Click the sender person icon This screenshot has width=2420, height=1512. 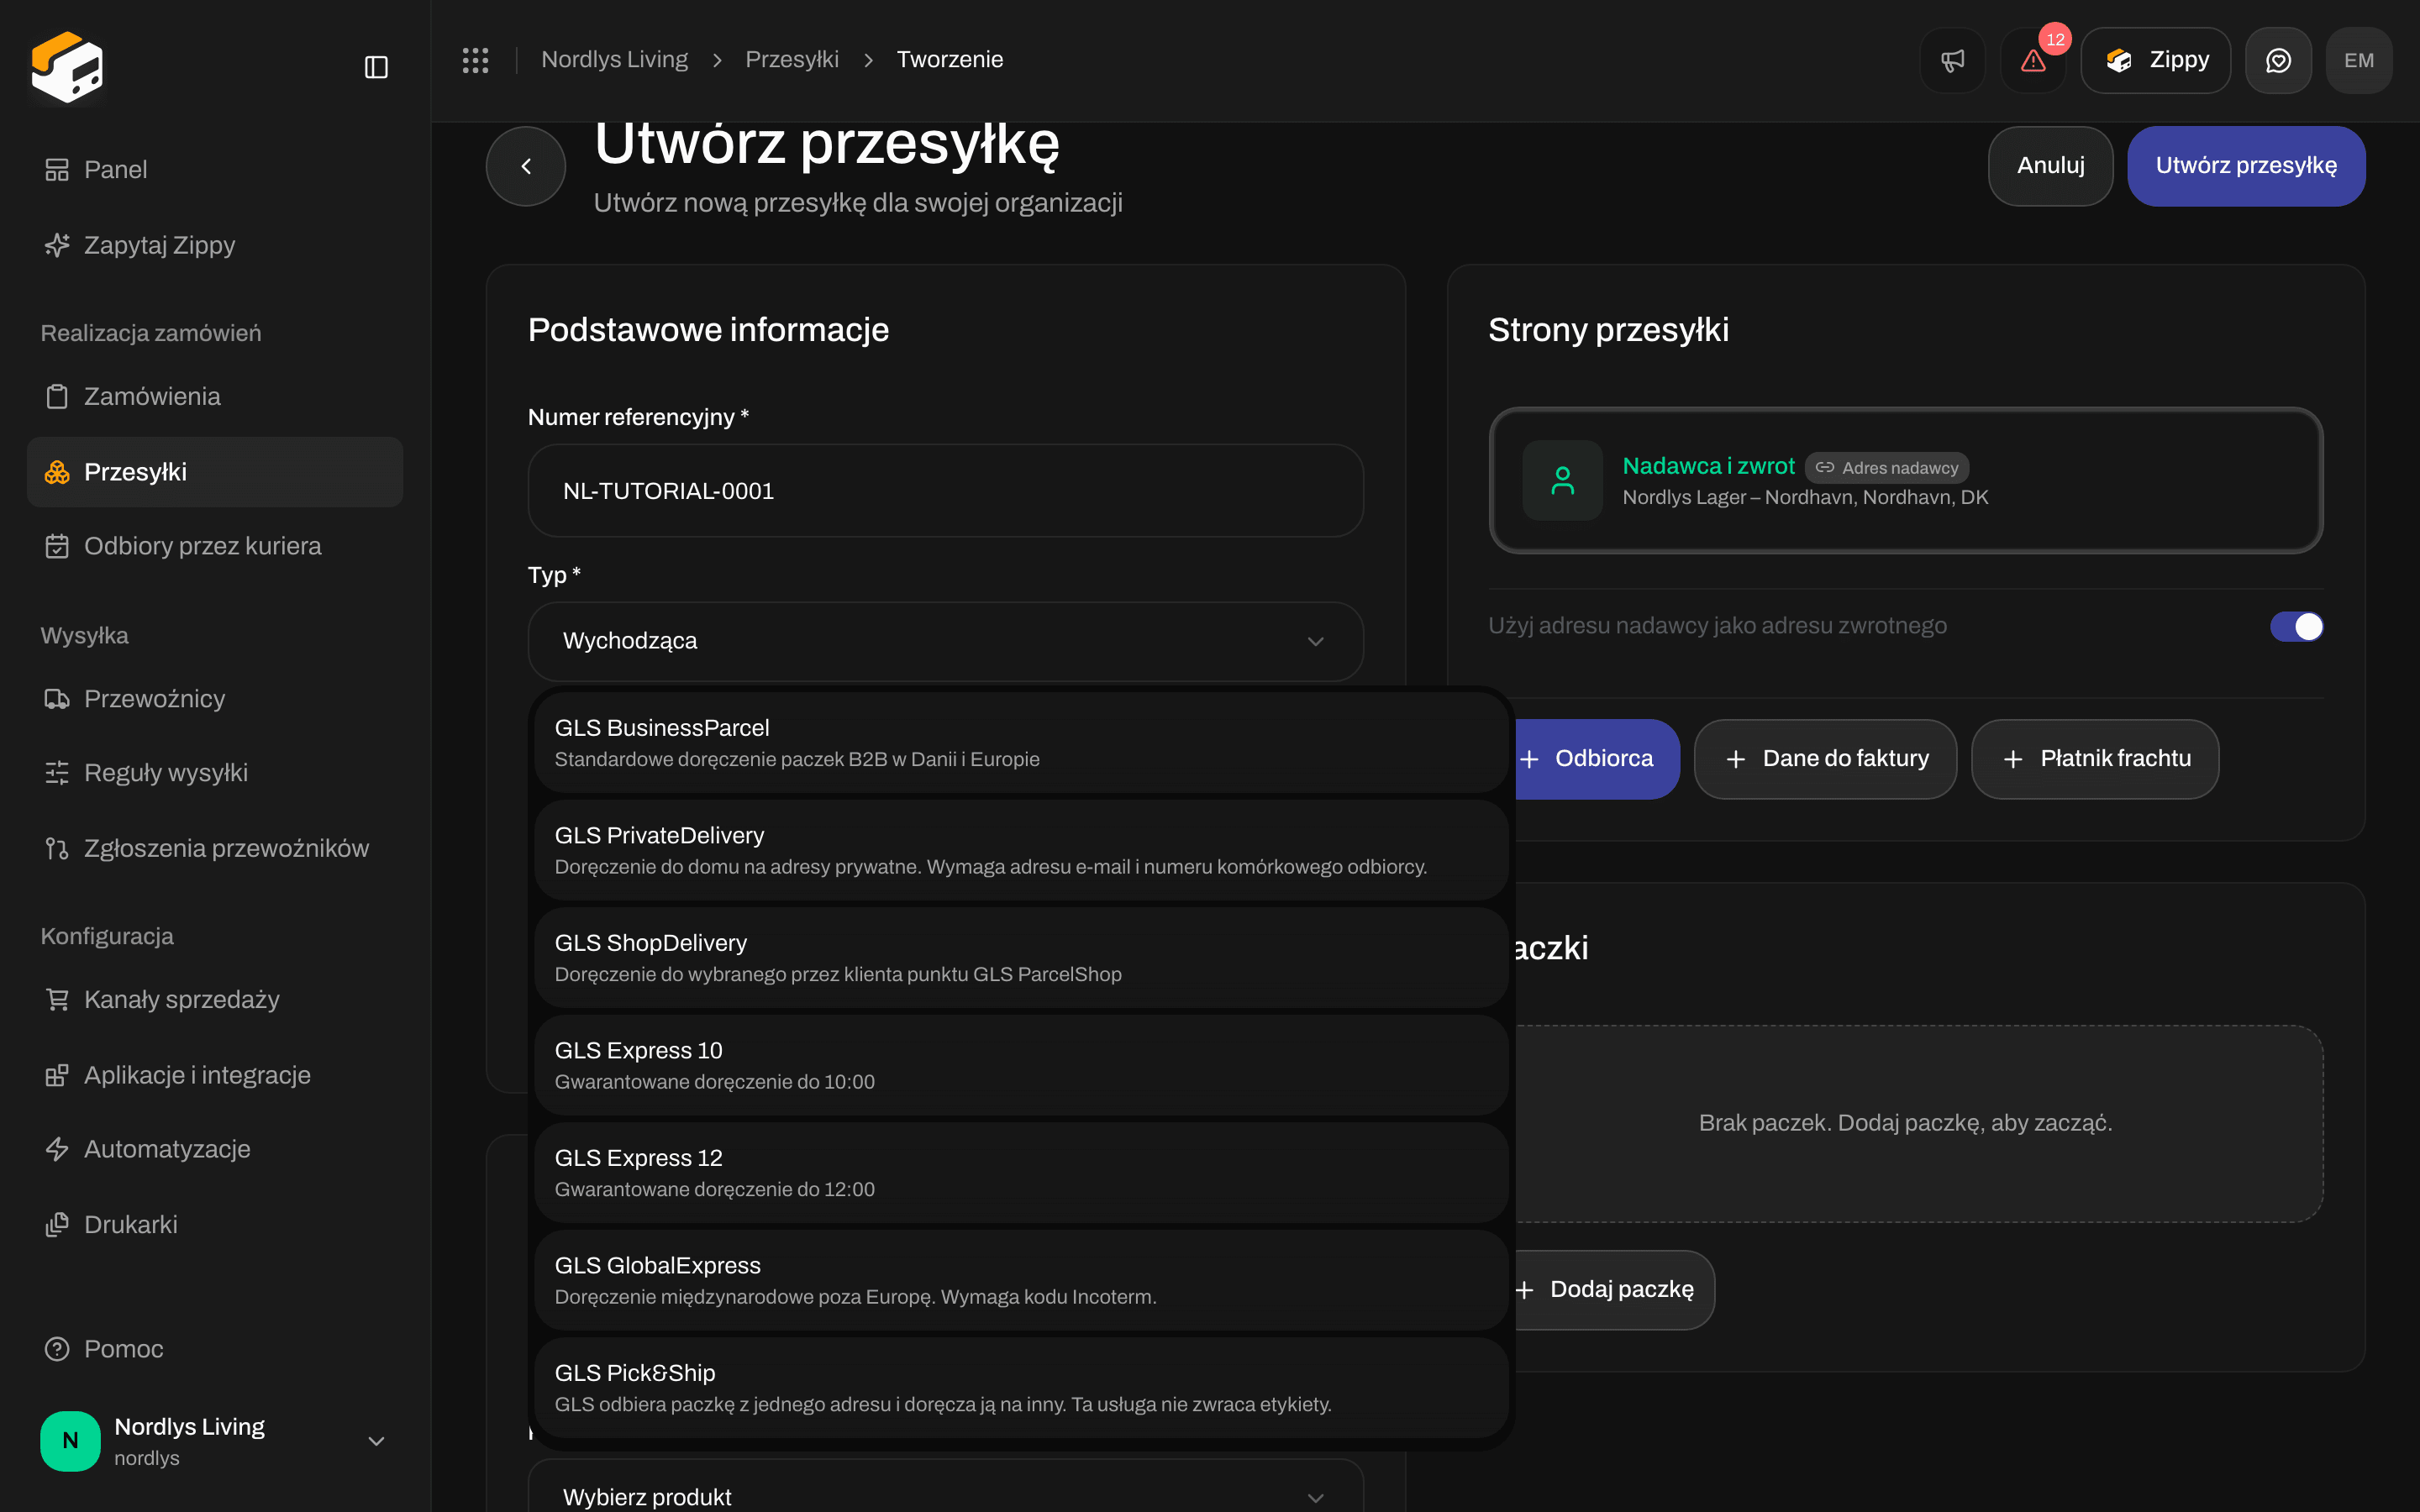[x=1562, y=480]
